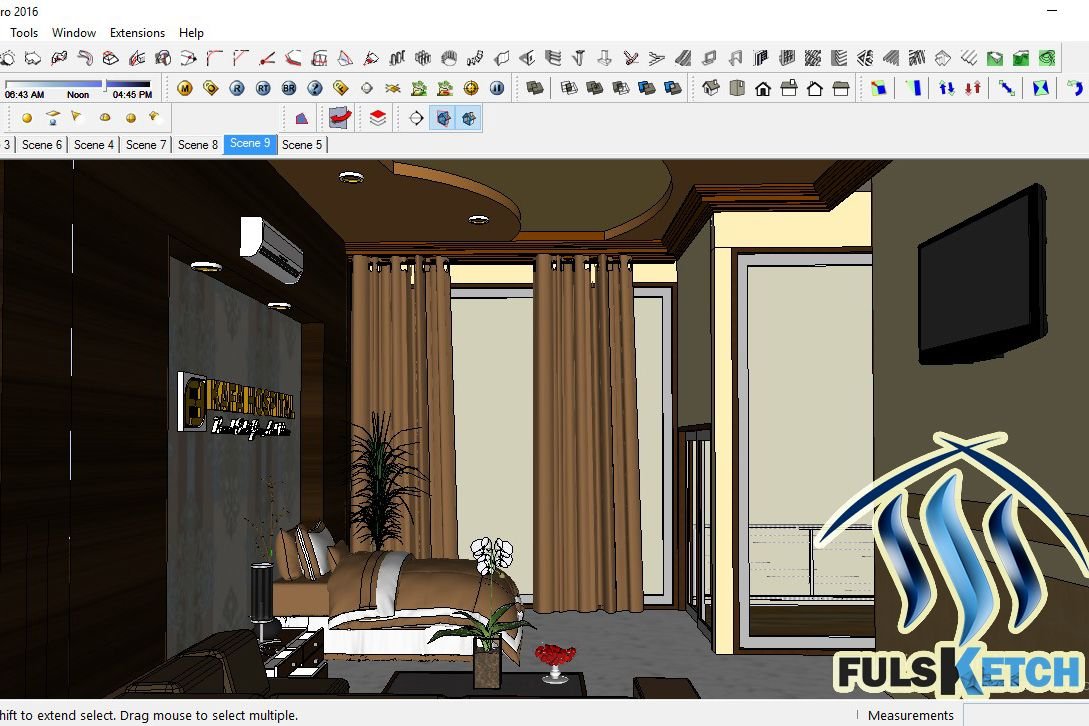Screen dimensions: 1089x726
Task: Select the wall-mounted TV in the model
Action: [x=982, y=276]
